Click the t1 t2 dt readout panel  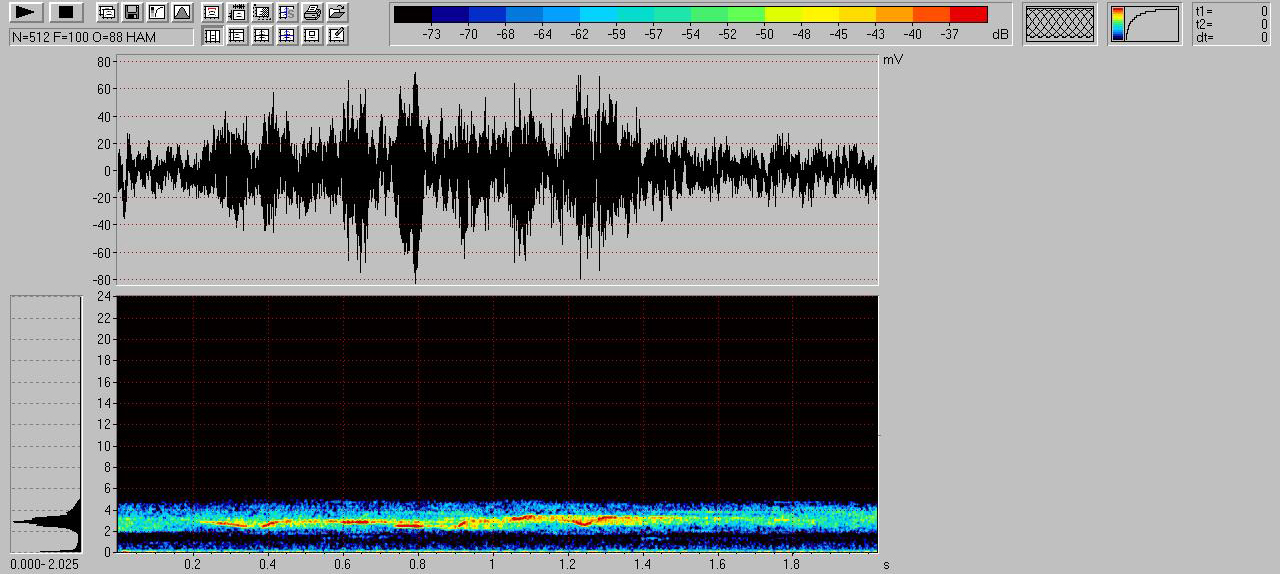(x=1231, y=24)
